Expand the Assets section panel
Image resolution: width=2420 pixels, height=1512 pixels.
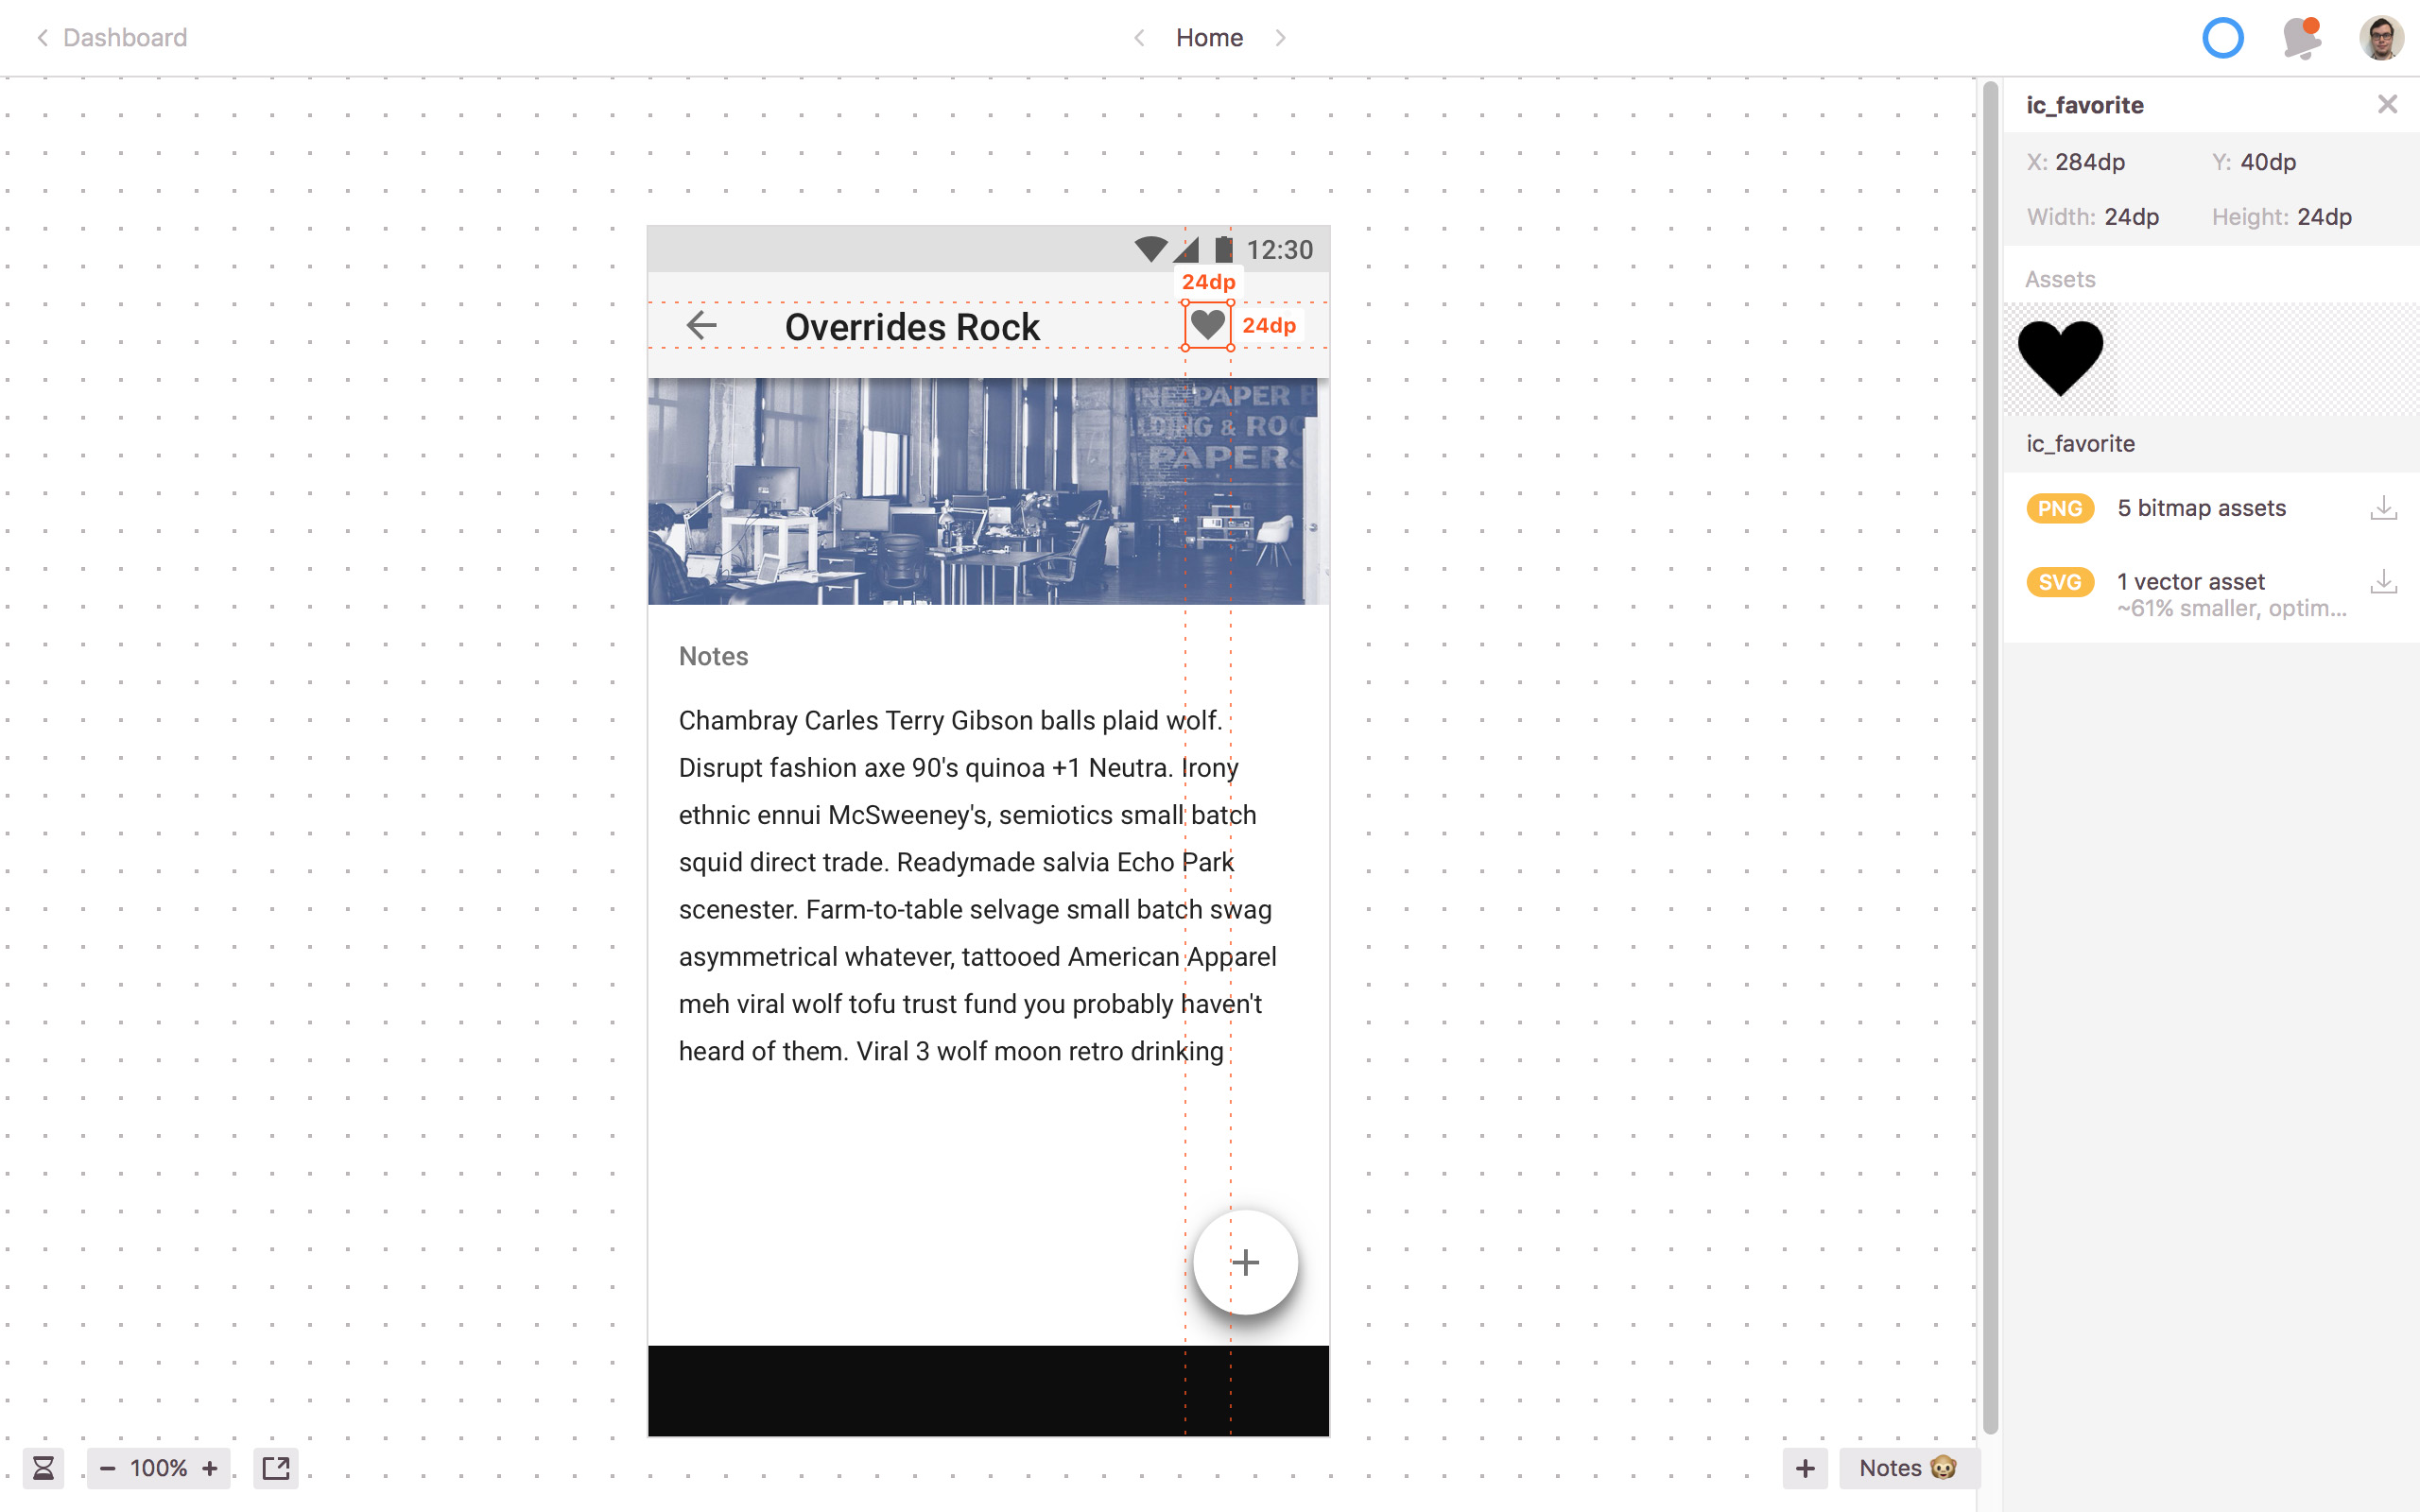(x=2061, y=279)
